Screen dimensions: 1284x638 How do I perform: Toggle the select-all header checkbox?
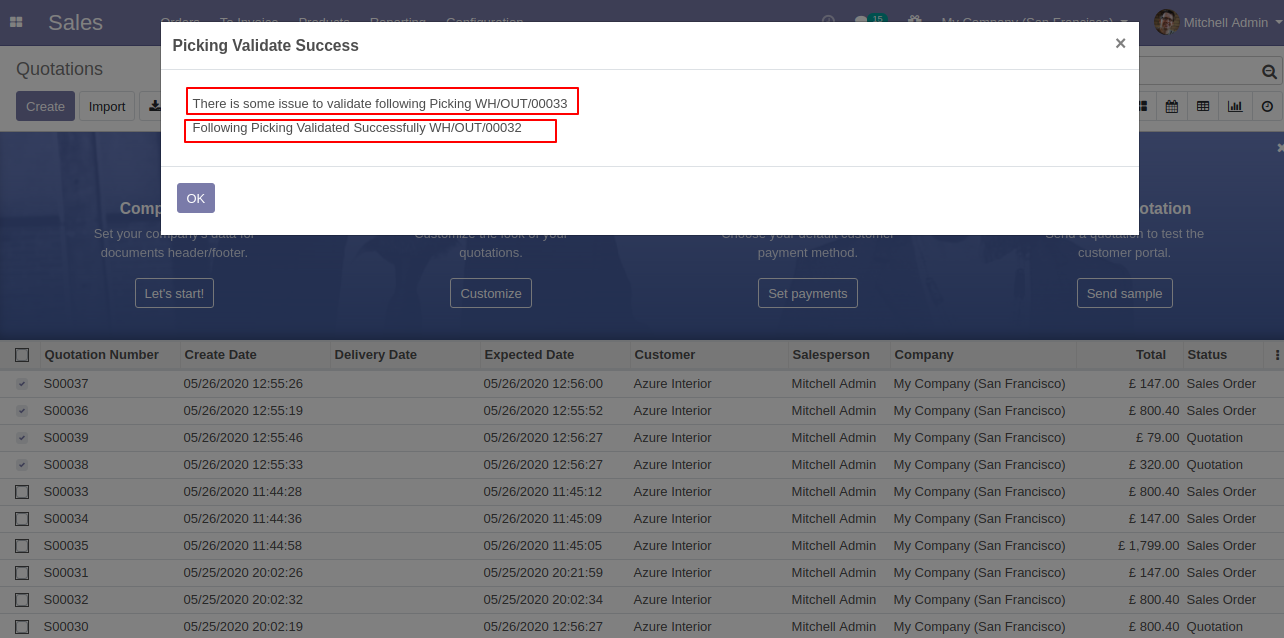22,355
